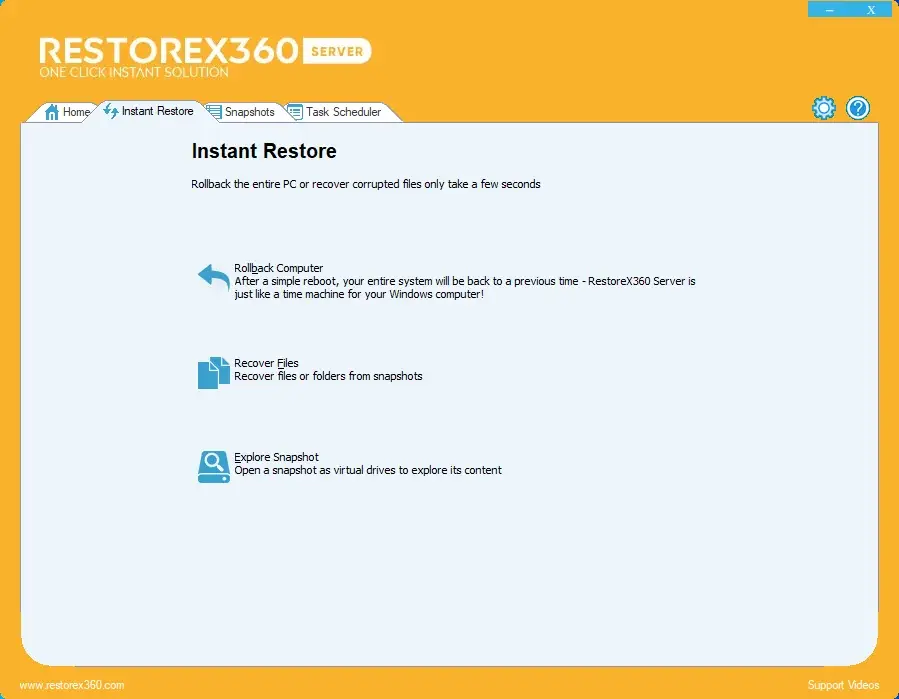Select the Recover Files option text
Viewport: 899px width, 699px height.
point(266,363)
